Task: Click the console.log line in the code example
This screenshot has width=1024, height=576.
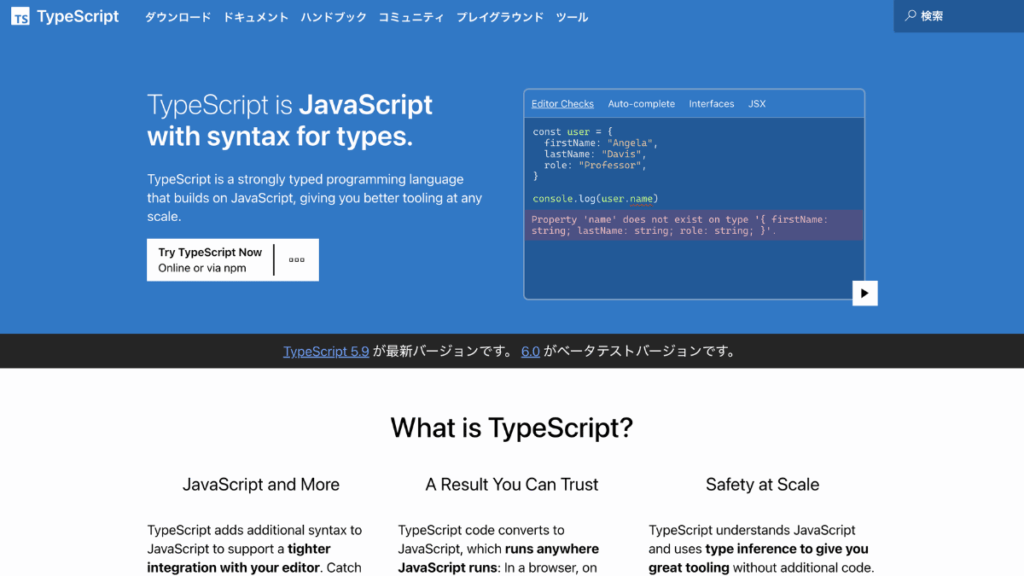Action: [x=597, y=199]
